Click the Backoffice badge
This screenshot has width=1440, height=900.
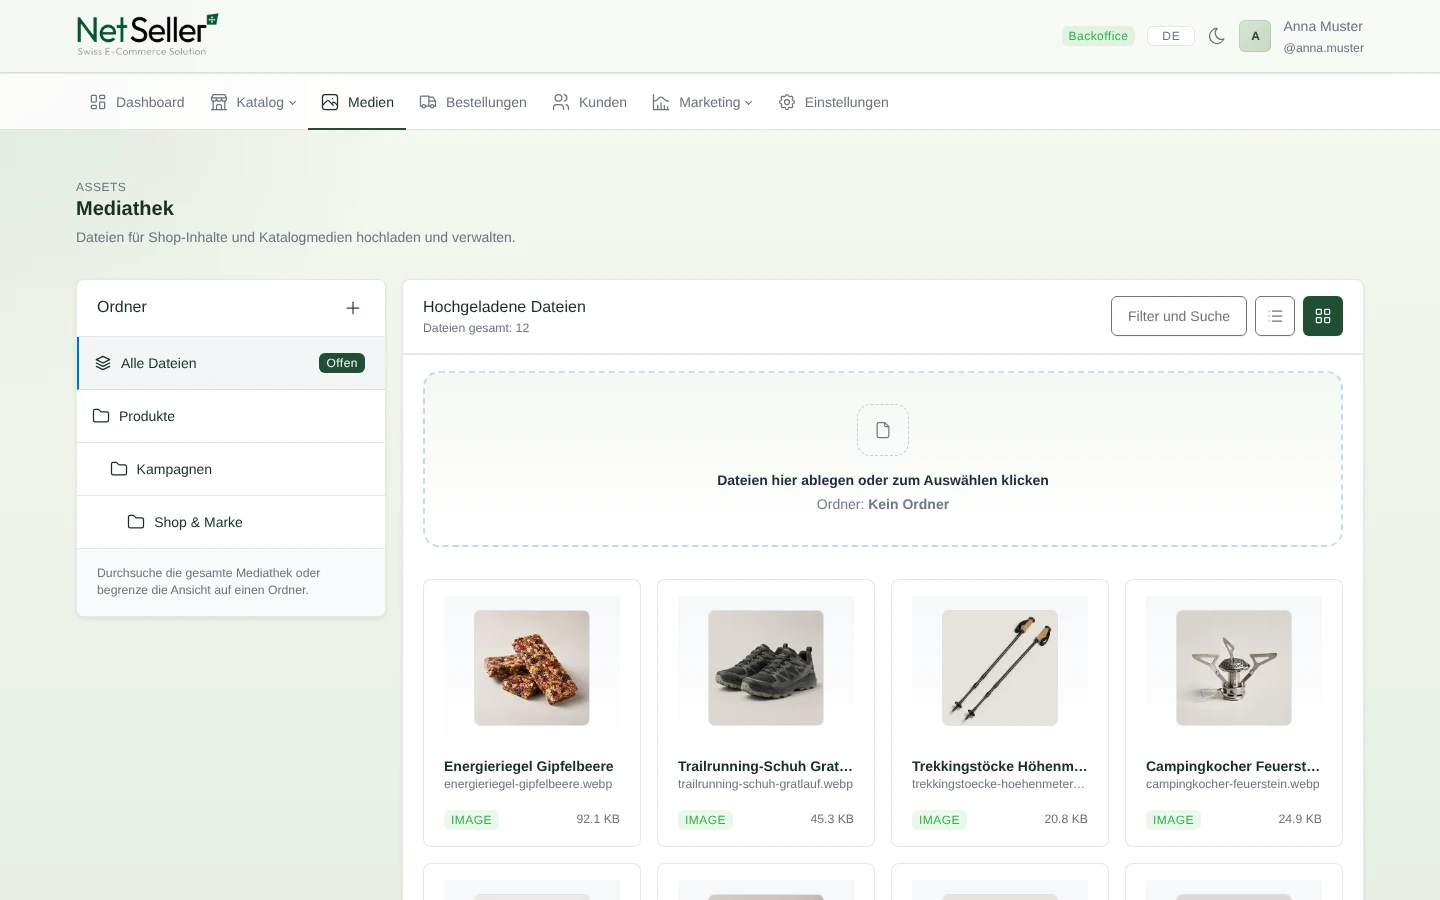click(1098, 36)
